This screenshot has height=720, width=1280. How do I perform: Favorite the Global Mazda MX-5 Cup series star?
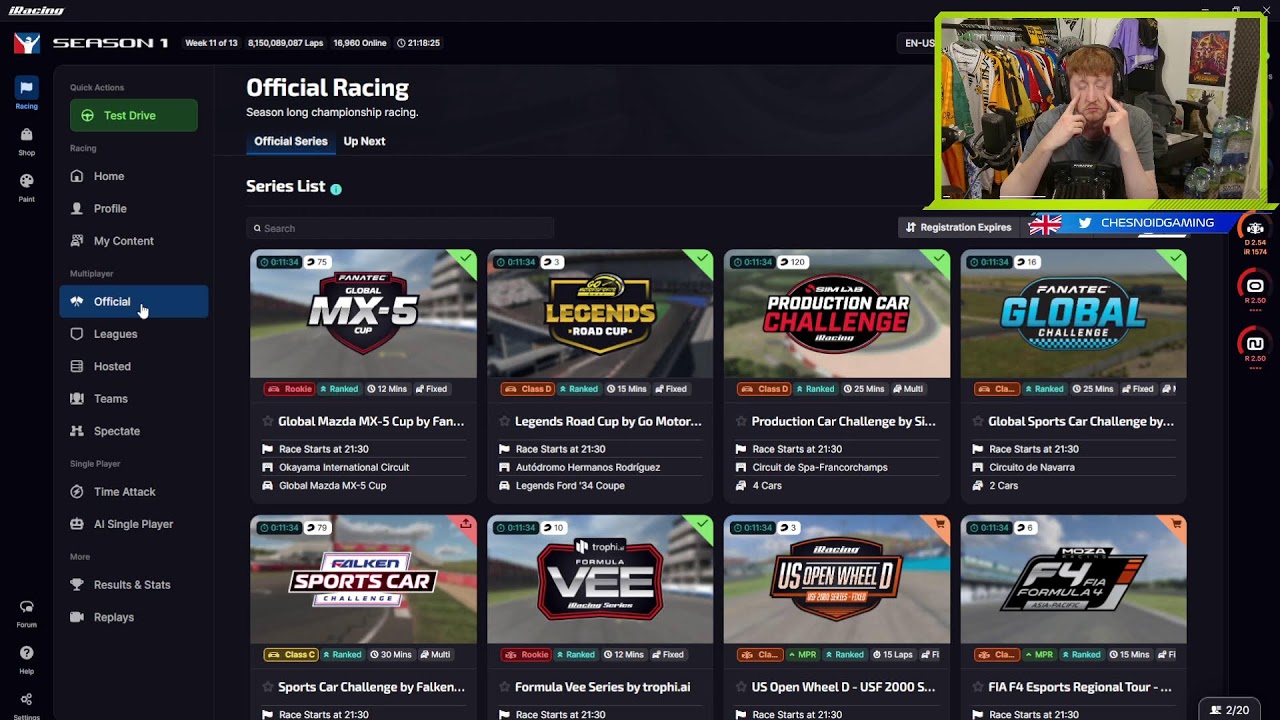[x=268, y=421]
